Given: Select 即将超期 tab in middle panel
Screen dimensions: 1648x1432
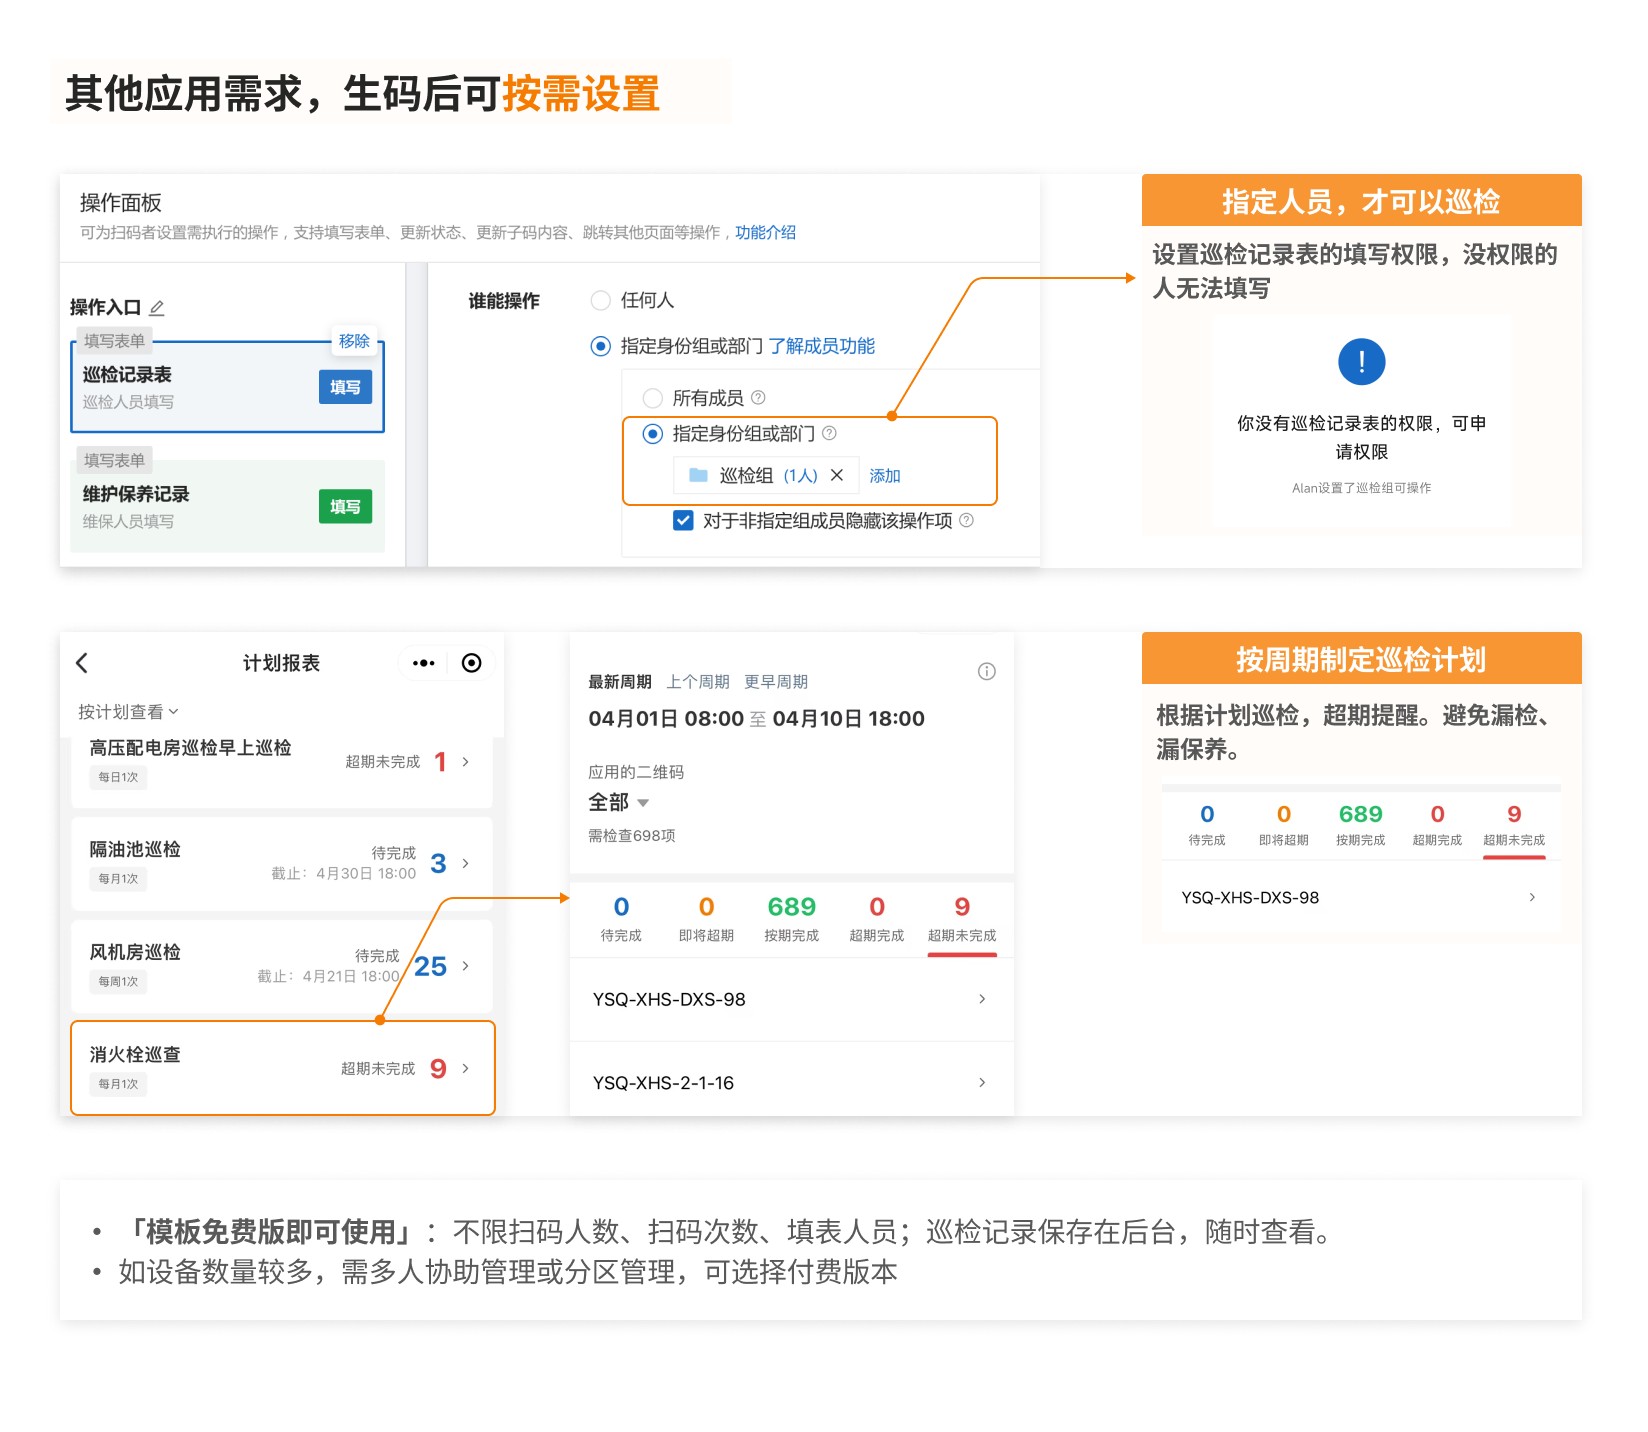Looking at the screenshot, I should [x=706, y=919].
